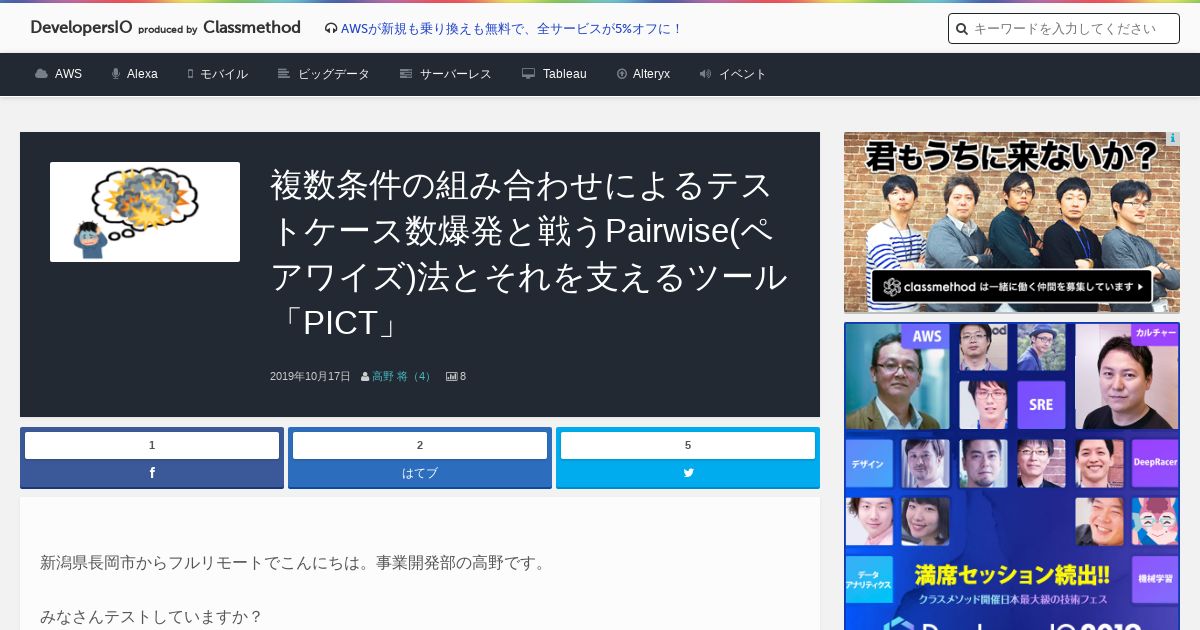Click the SRE tile in event banner

coord(1041,404)
